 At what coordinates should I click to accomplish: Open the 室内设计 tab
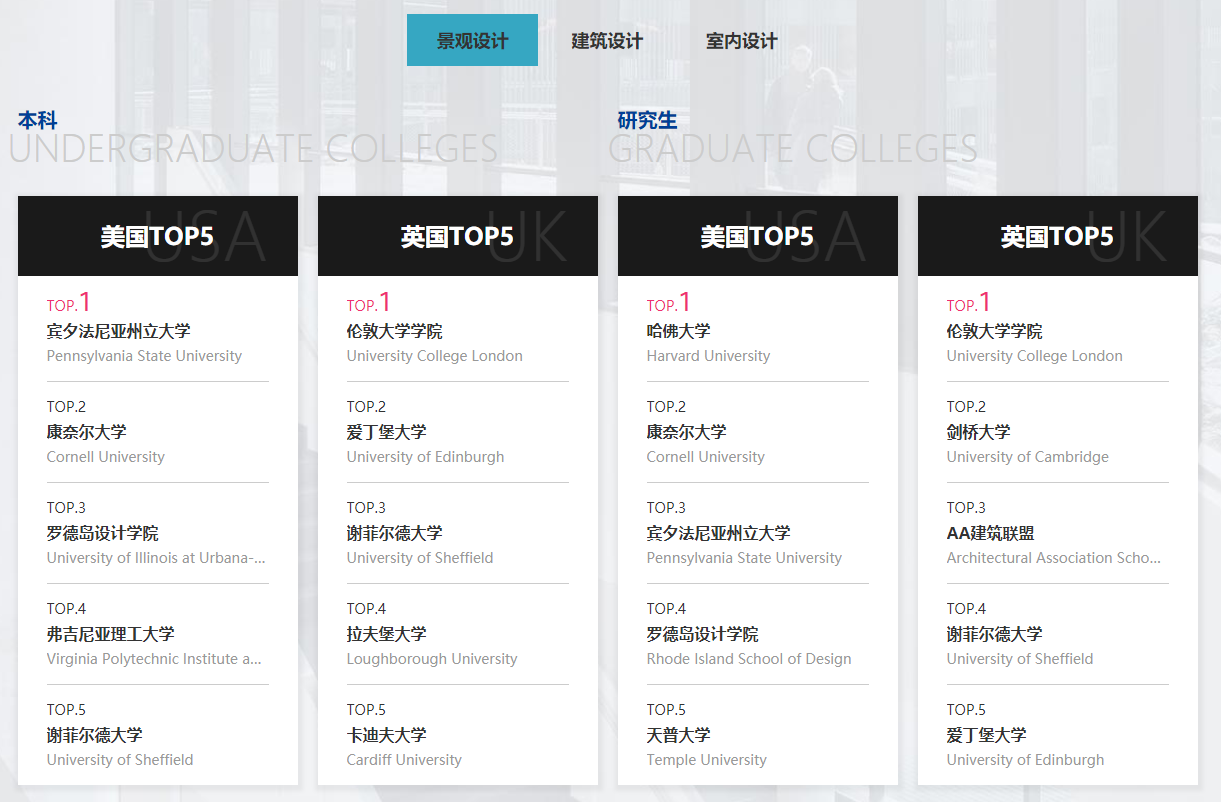741,40
